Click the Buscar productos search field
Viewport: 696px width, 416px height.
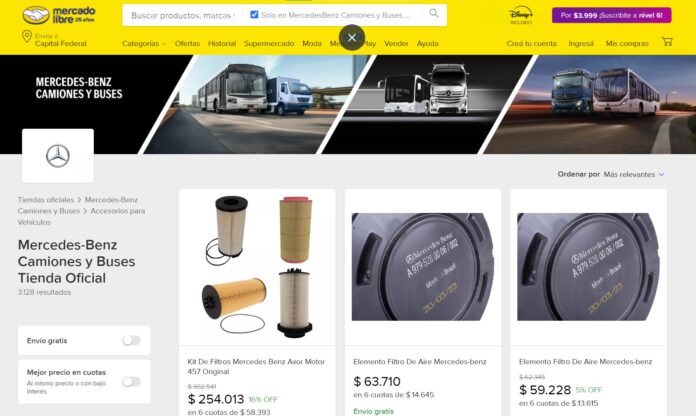point(183,15)
